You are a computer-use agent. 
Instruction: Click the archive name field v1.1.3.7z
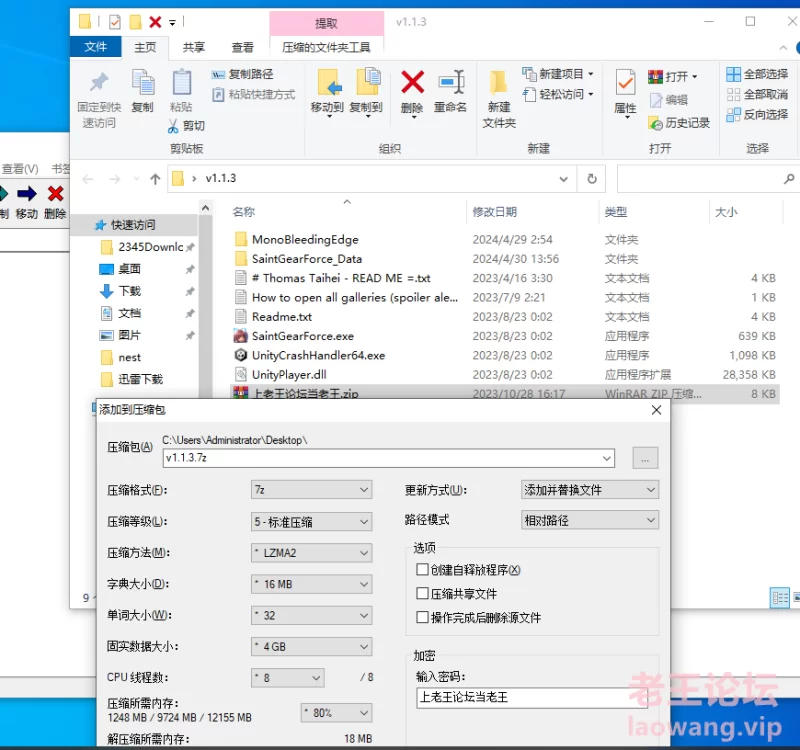[389, 458]
